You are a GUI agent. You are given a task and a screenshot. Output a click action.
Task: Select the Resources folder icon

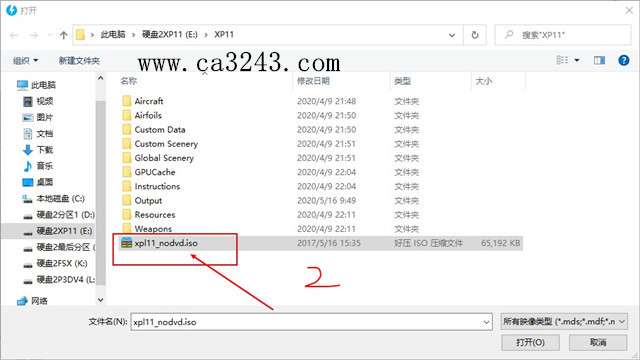pyautogui.click(x=127, y=215)
